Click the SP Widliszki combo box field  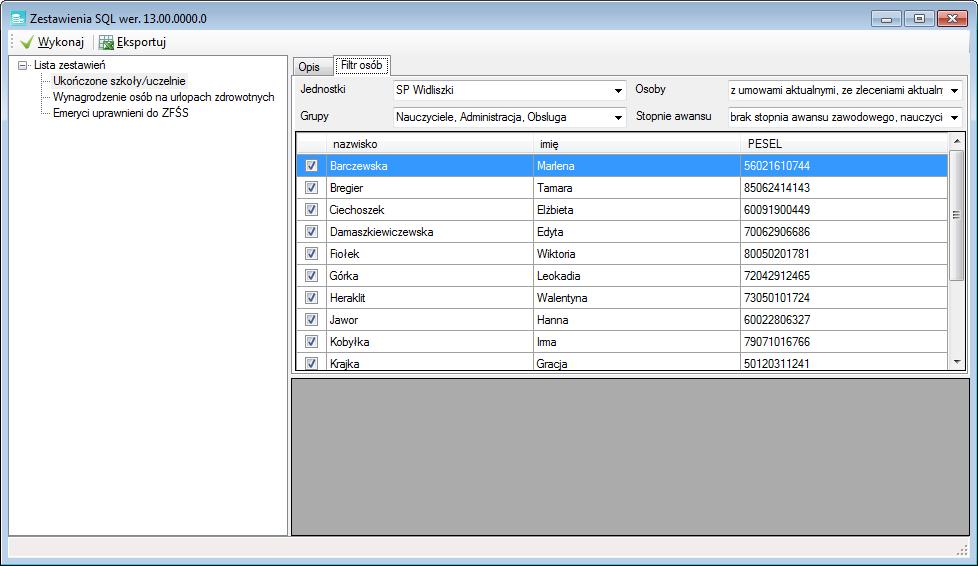click(510, 90)
